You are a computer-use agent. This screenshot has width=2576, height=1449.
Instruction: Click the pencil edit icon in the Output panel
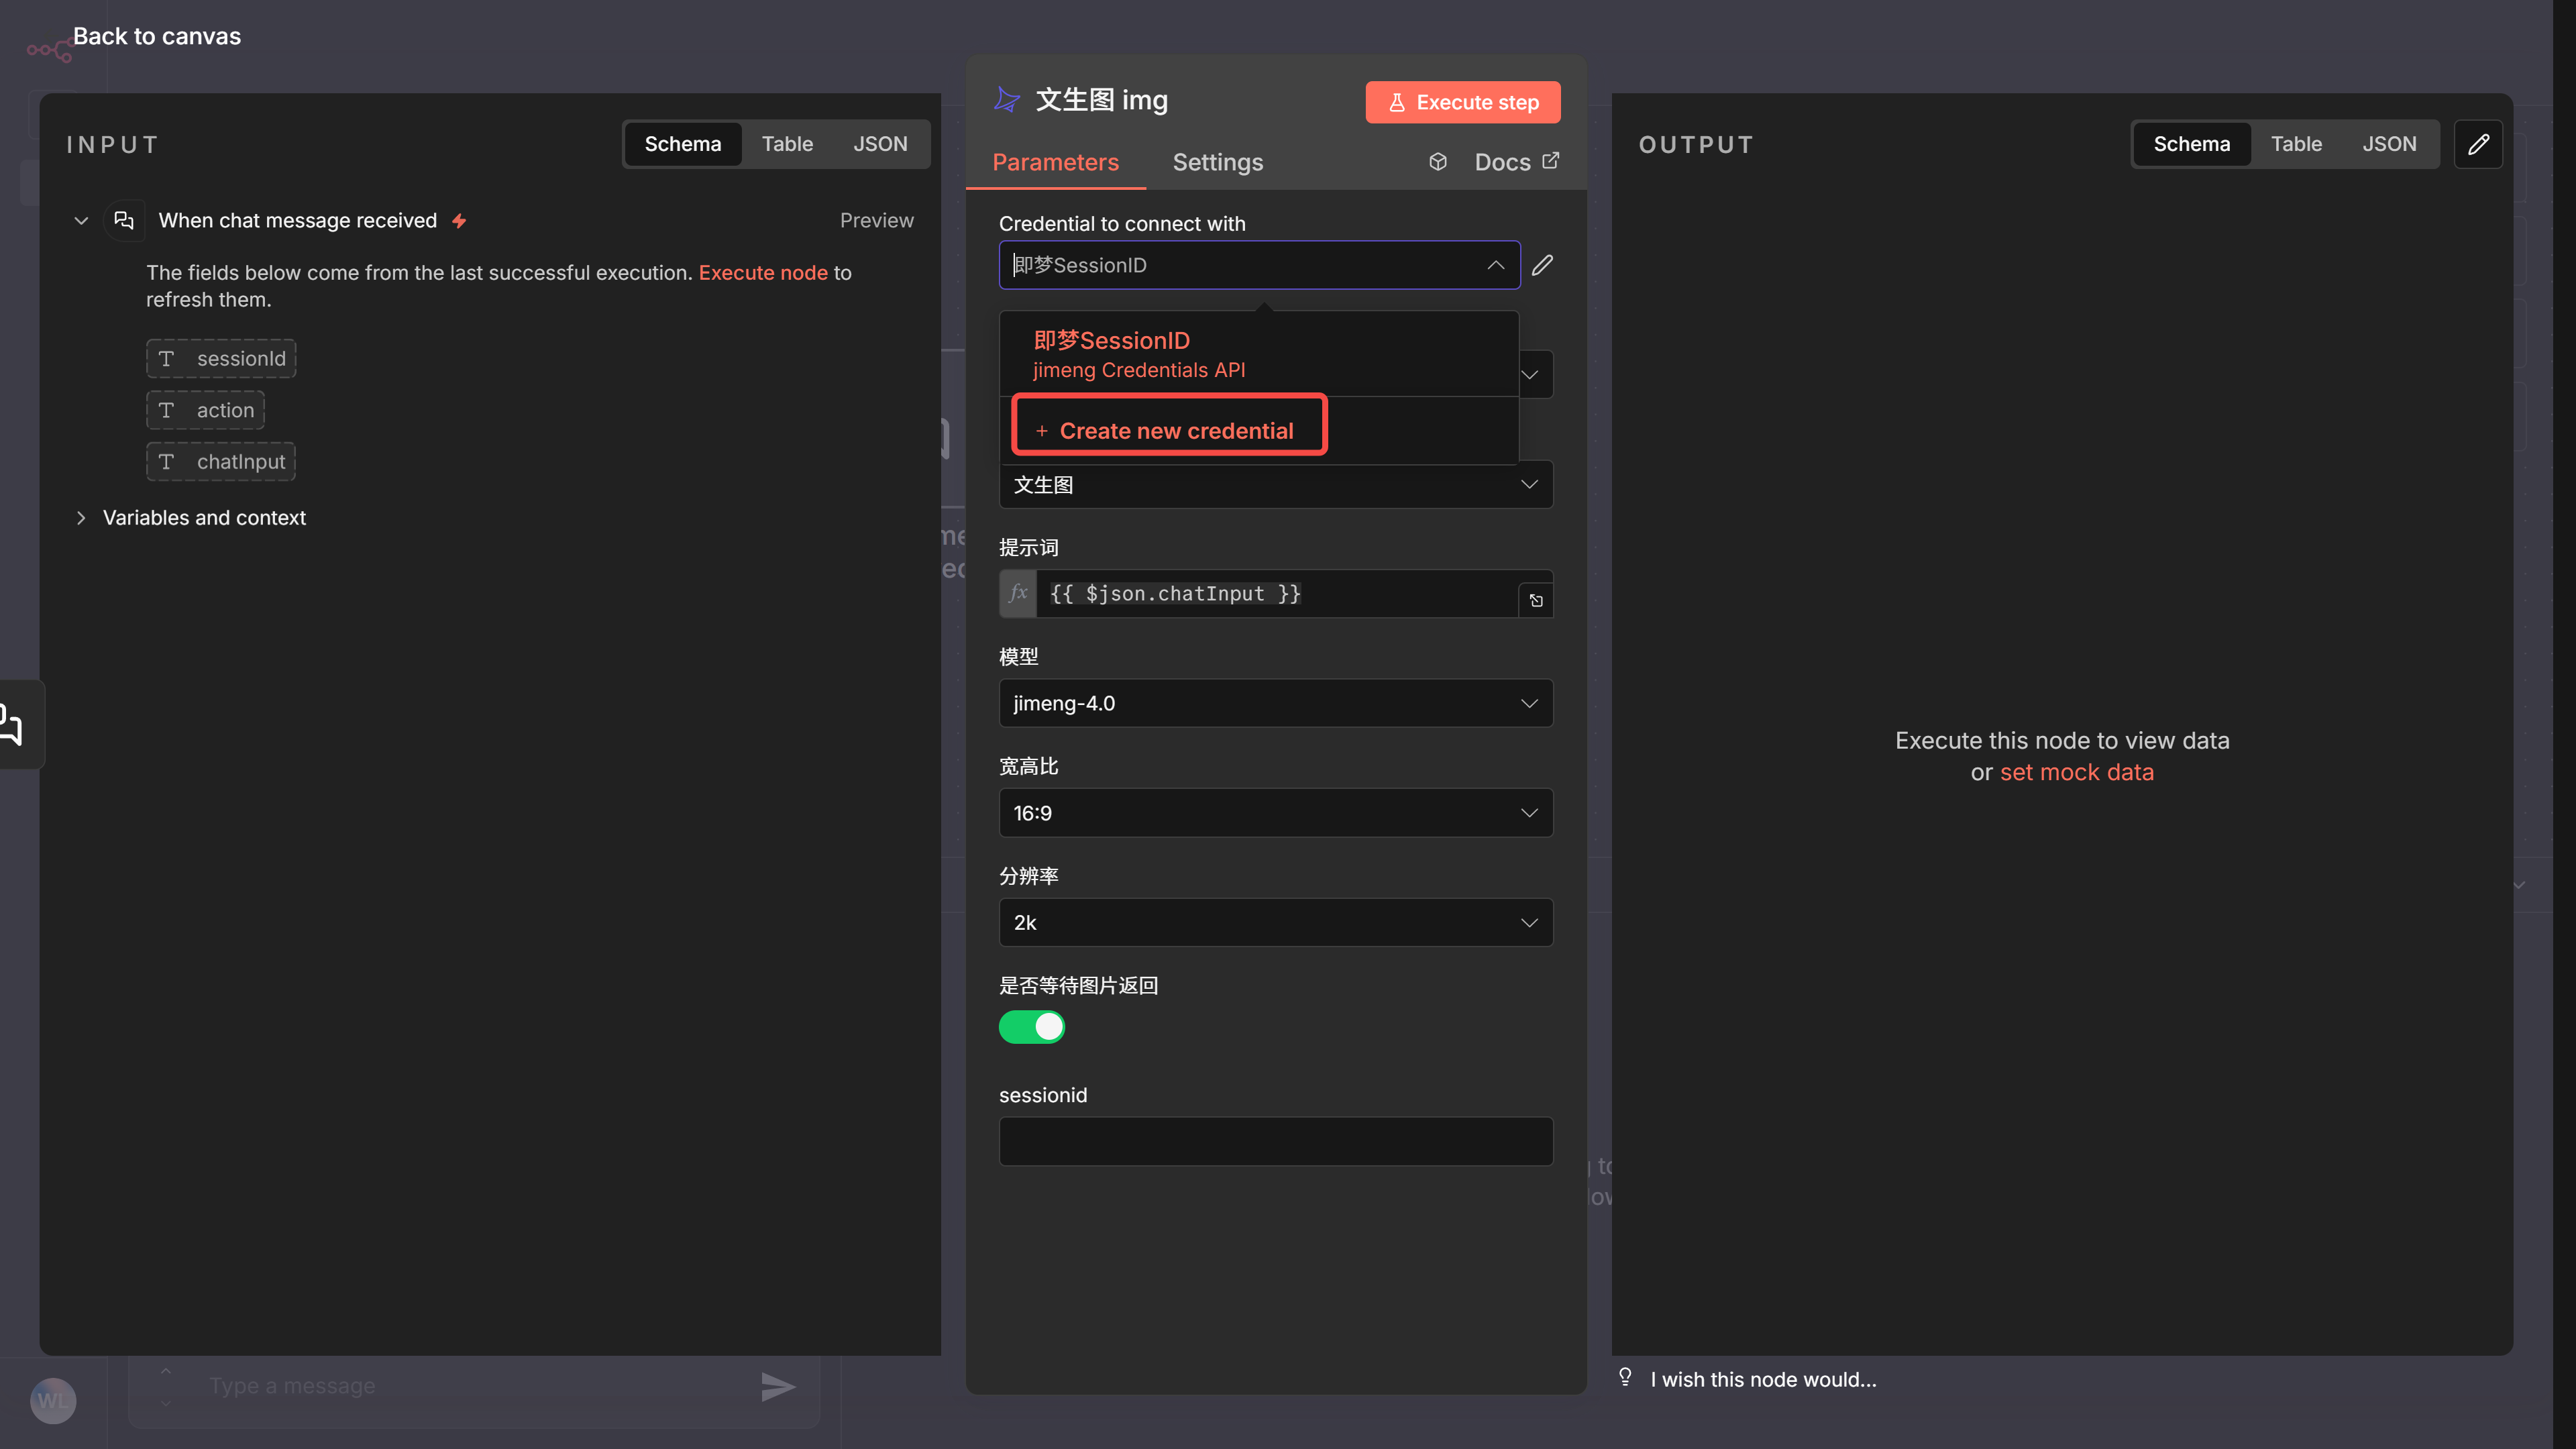tap(2479, 144)
